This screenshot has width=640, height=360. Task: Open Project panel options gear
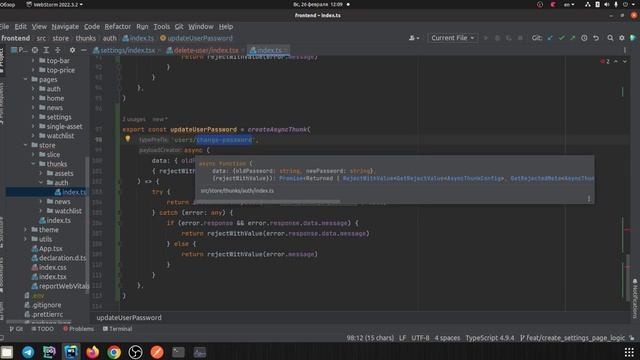pos(72,50)
